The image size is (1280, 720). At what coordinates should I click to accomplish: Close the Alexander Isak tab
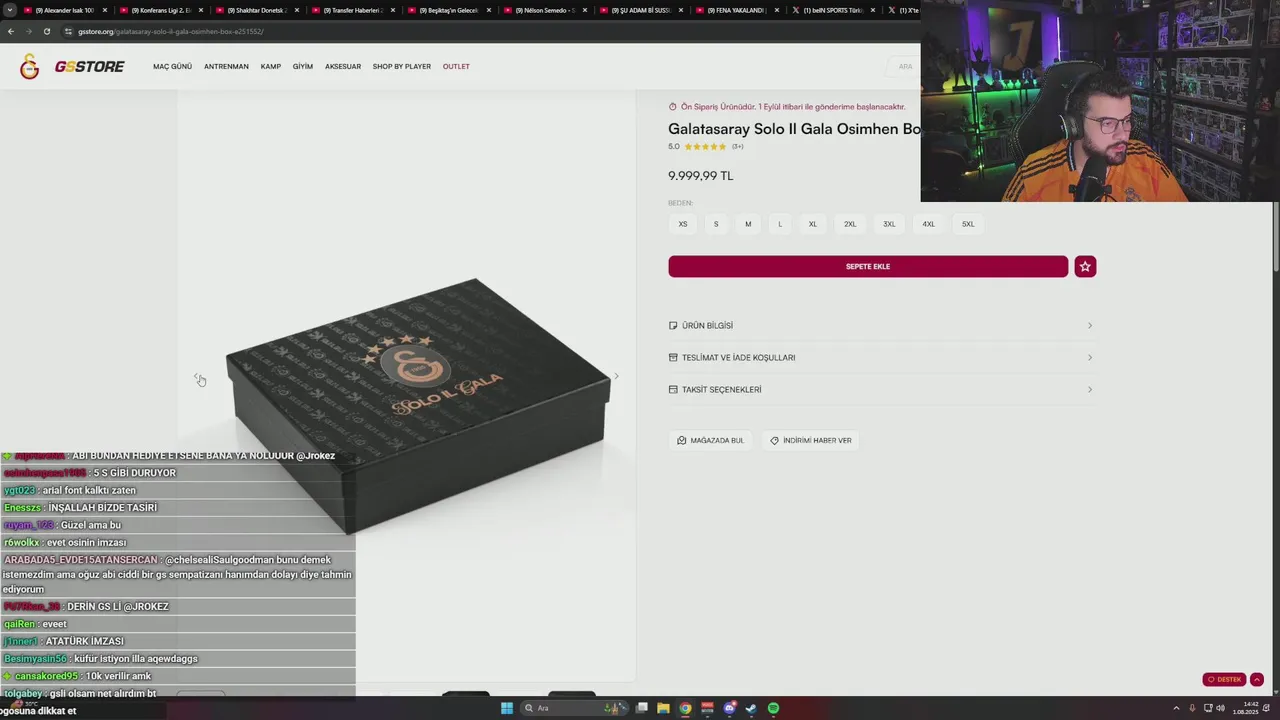(x=104, y=10)
